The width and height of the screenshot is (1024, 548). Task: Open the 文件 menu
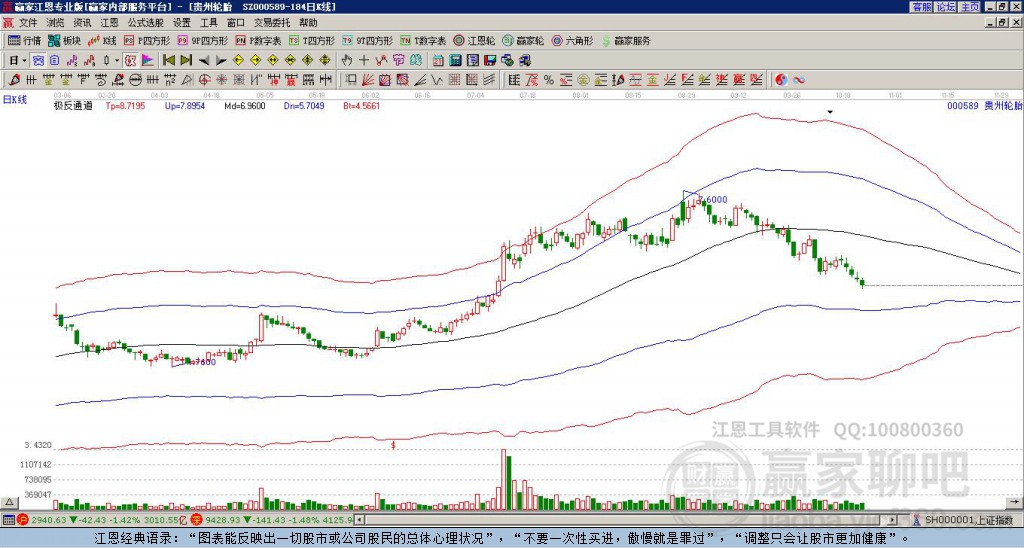27,23
